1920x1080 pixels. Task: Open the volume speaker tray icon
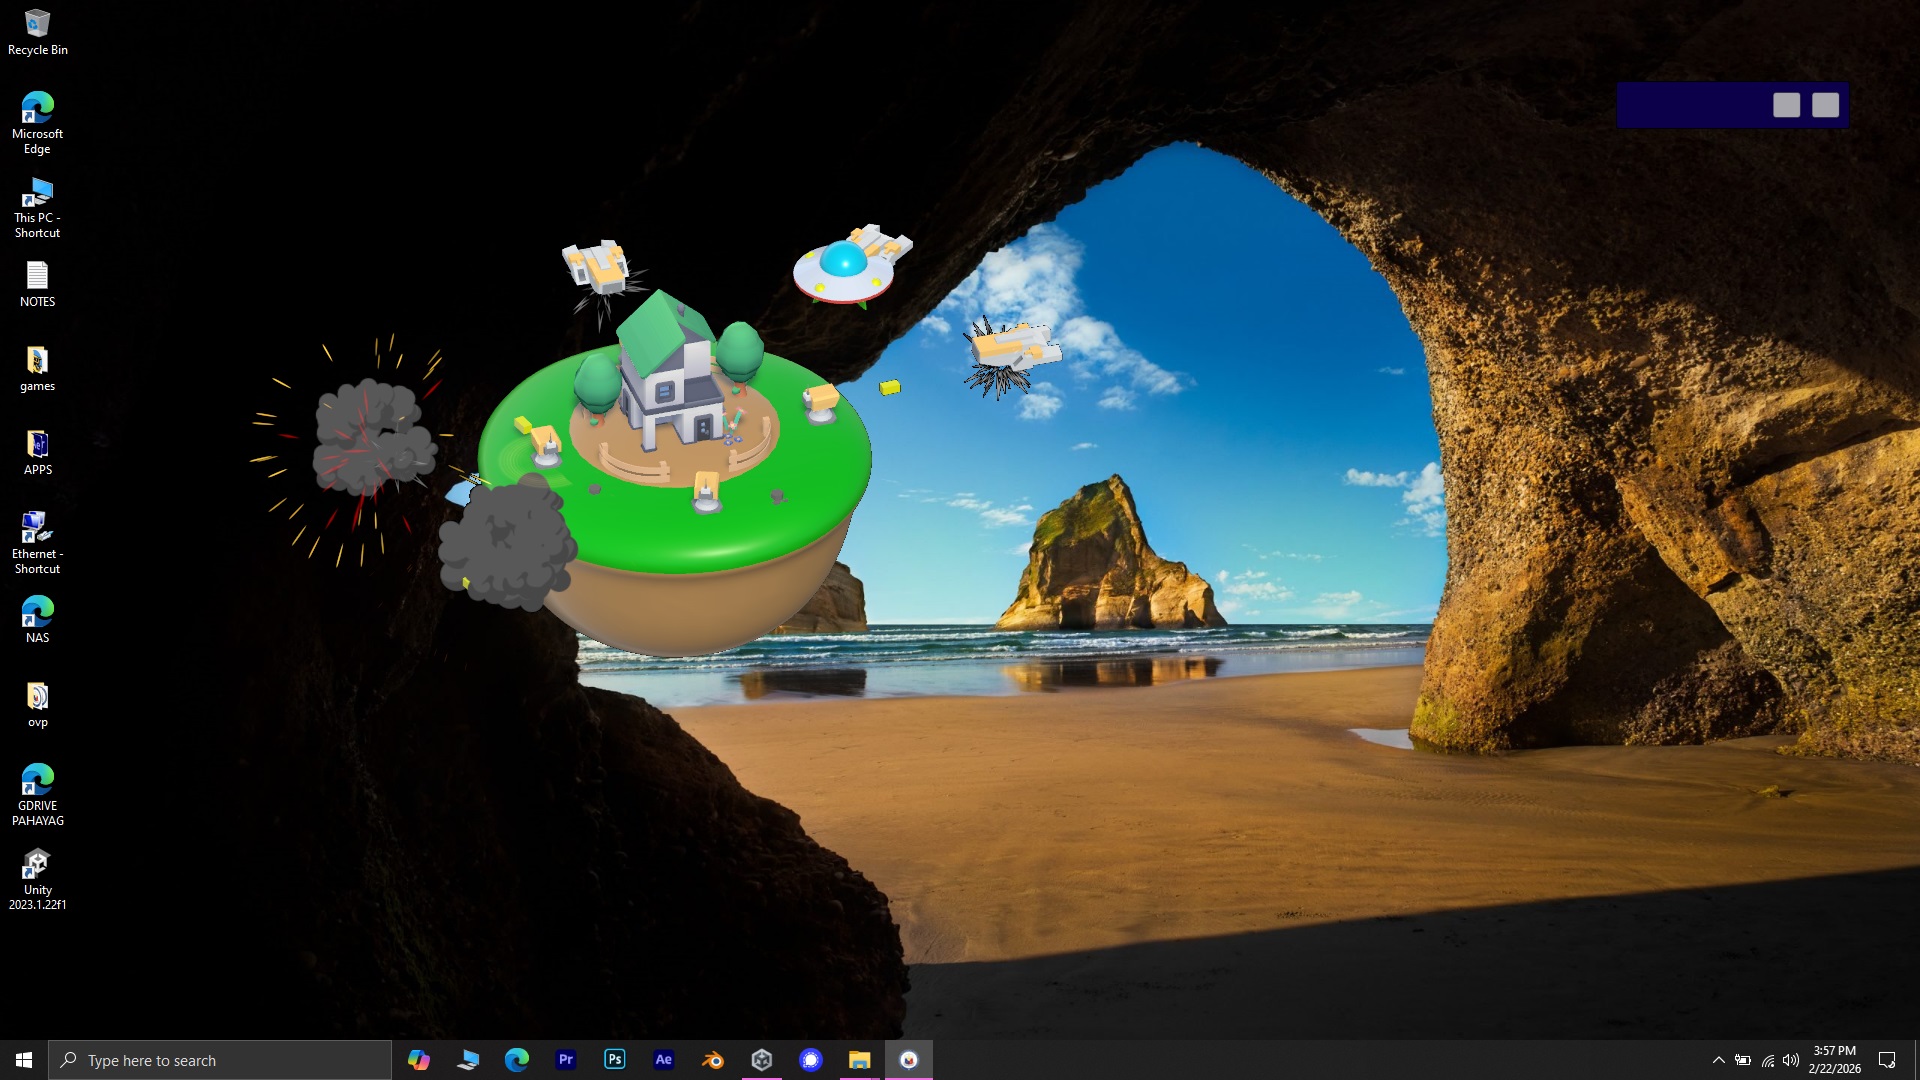(x=1791, y=1060)
